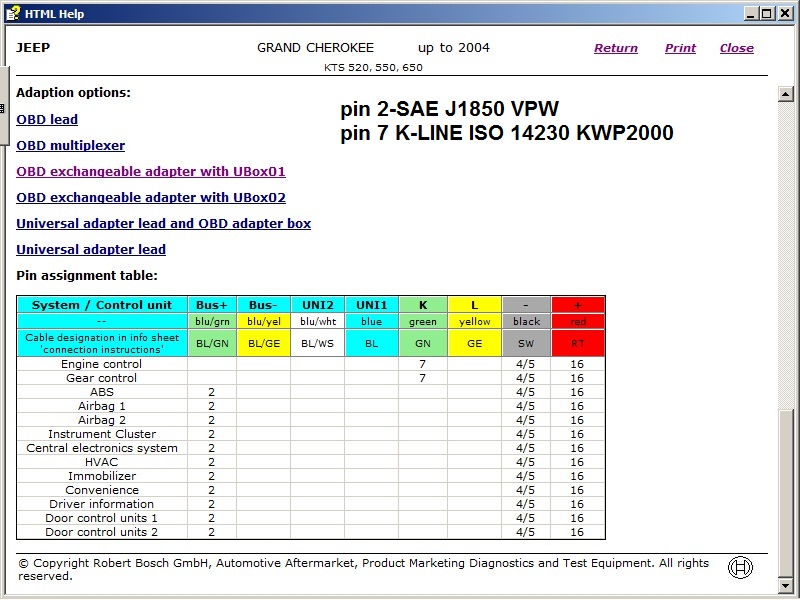Select the Engine control table row
The image size is (800, 600).
(102, 364)
